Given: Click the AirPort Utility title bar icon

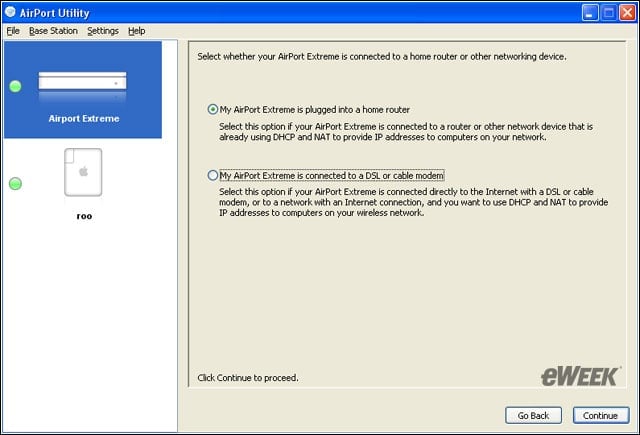Looking at the screenshot, I should click(10, 12).
